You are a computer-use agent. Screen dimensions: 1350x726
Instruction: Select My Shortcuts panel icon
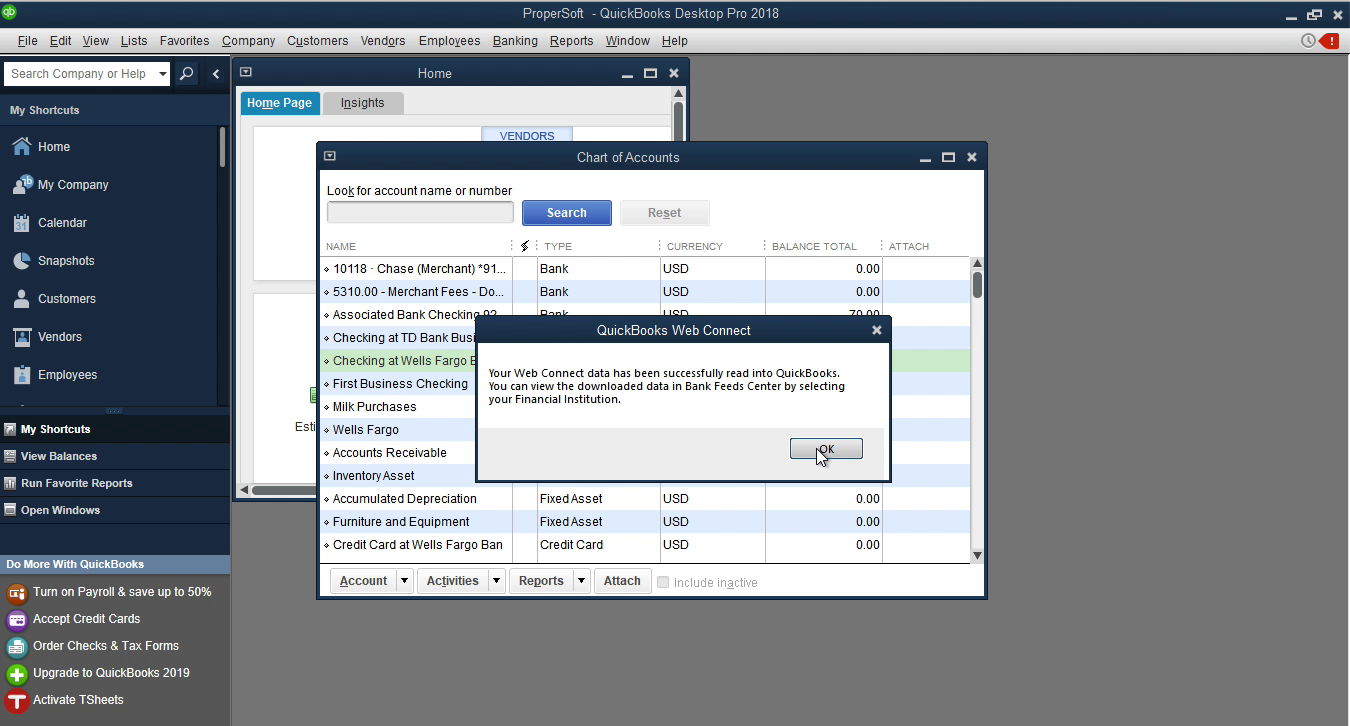point(10,429)
